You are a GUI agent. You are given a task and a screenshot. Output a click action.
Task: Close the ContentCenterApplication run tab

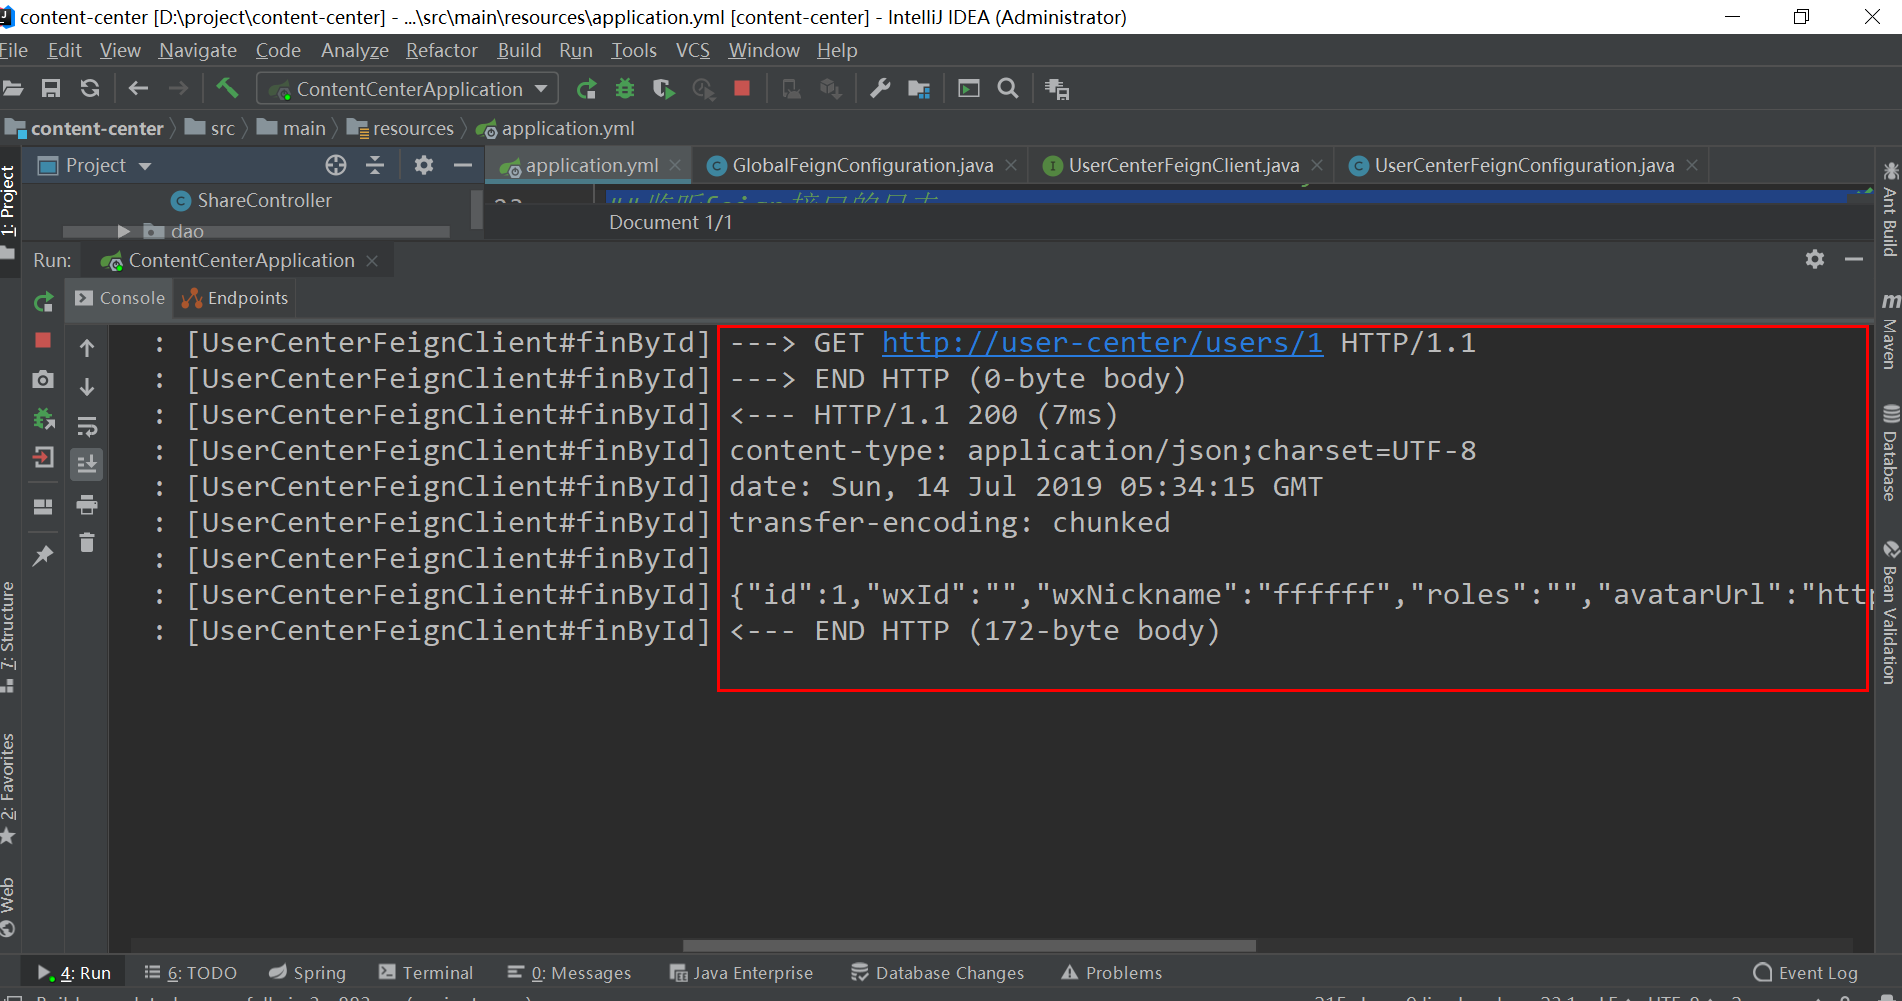point(372,261)
